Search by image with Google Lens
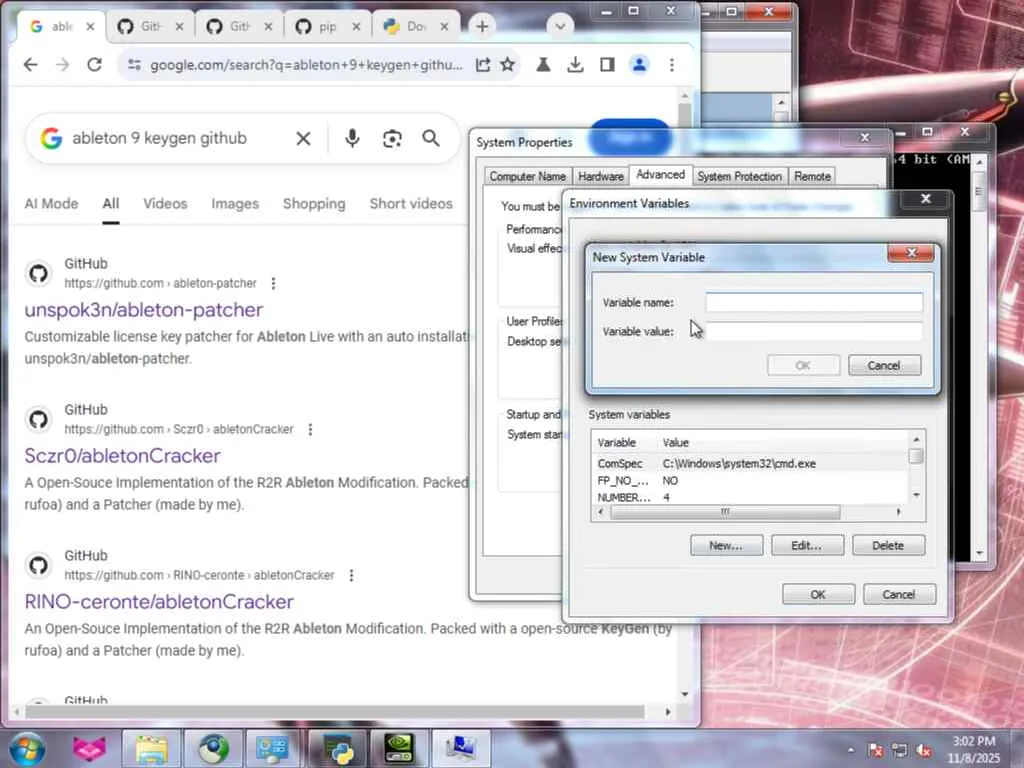Screen dimensions: 1024x768 392,138
